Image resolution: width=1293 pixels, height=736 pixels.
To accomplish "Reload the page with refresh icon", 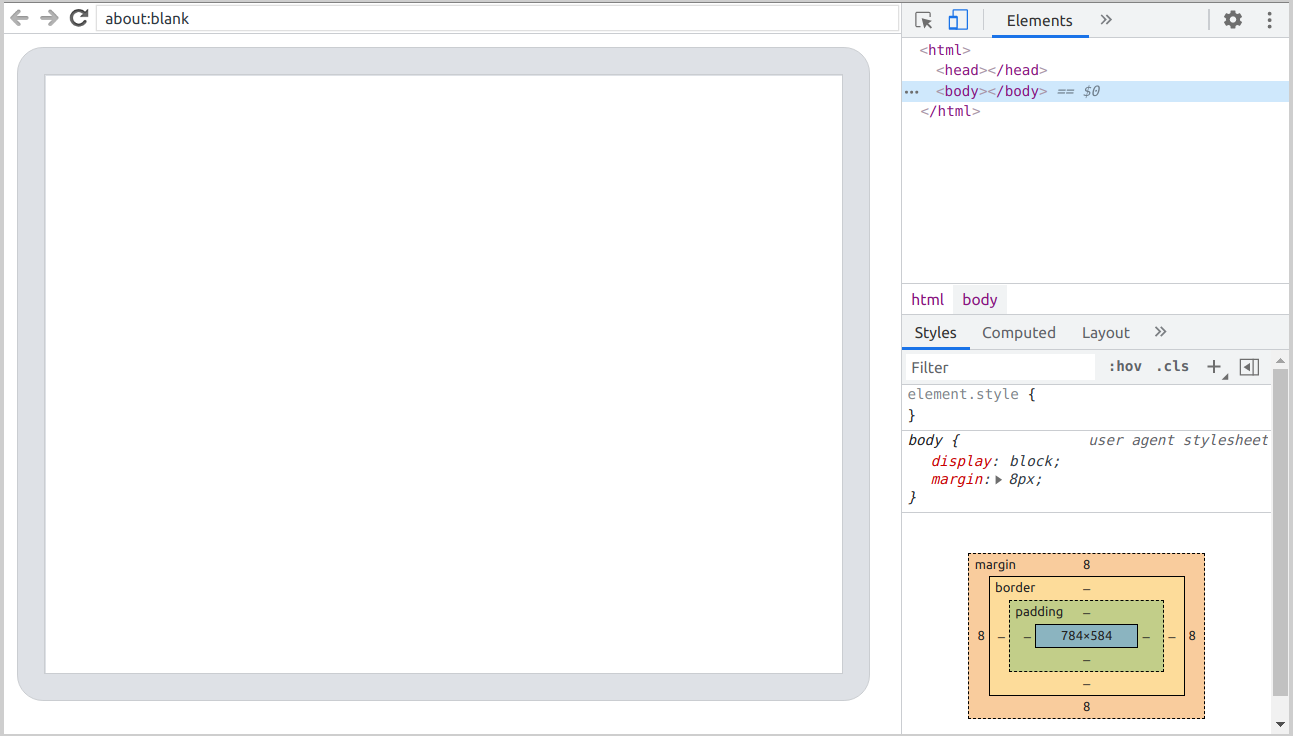I will pyautogui.click(x=79, y=18).
